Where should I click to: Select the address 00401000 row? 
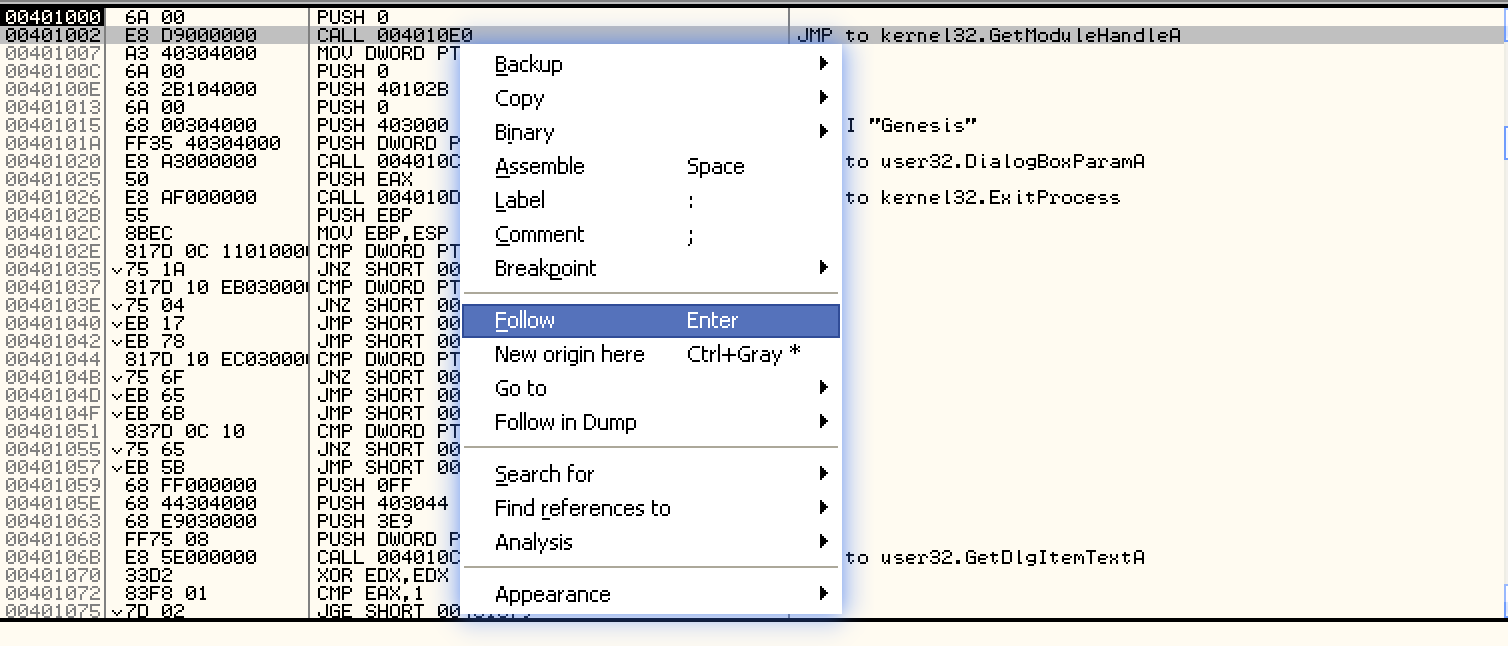(x=53, y=17)
